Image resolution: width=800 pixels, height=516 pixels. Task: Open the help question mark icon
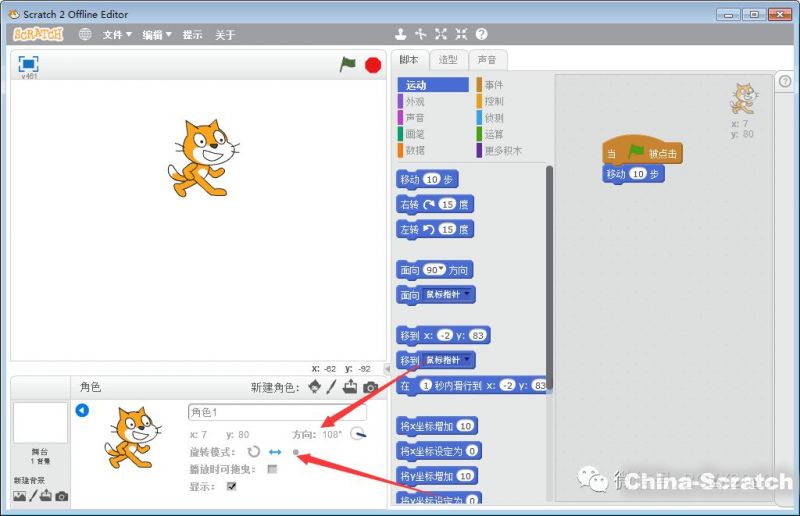click(x=481, y=34)
